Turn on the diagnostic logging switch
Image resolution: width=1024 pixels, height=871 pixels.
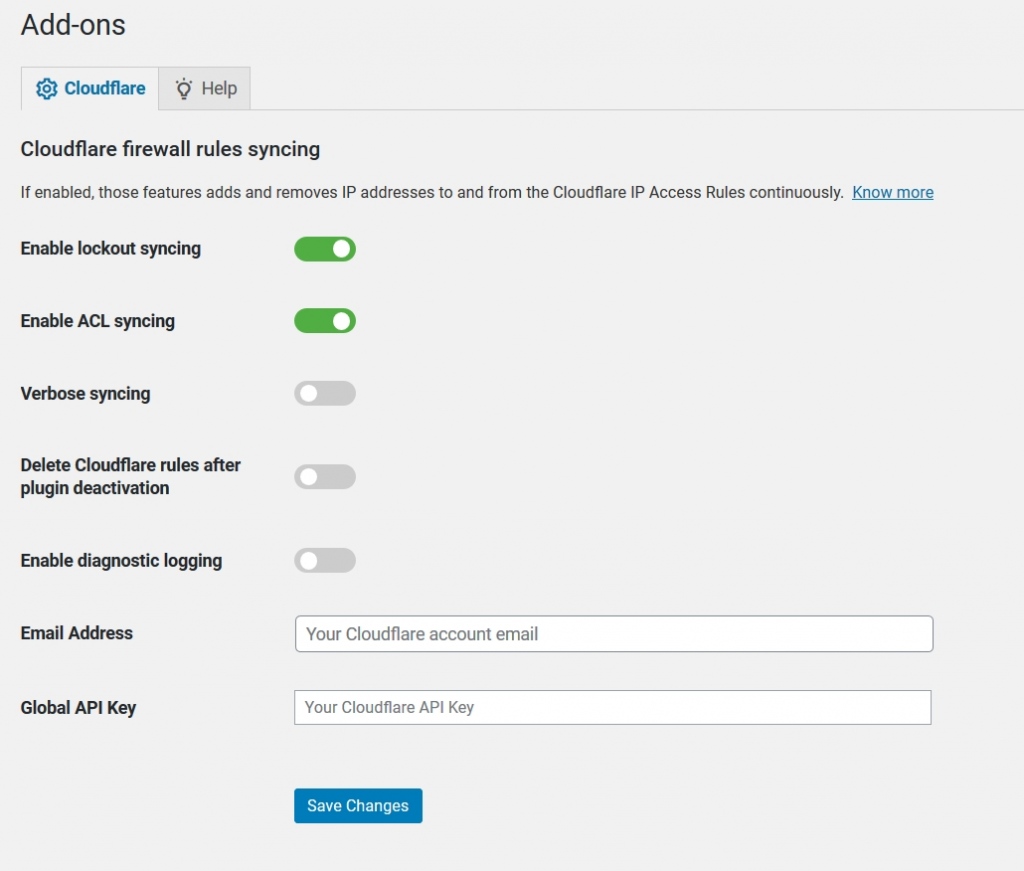tap(325, 561)
